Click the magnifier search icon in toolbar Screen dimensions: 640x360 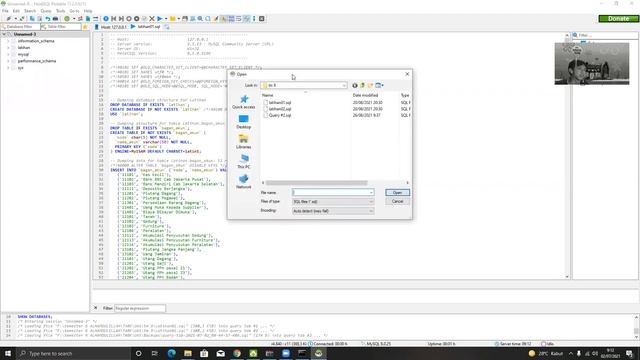pos(200,19)
